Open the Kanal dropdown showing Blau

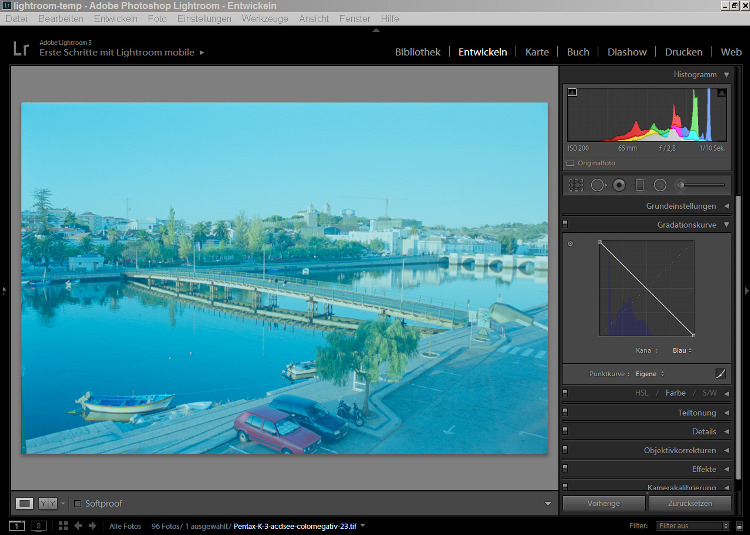(x=681, y=351)
